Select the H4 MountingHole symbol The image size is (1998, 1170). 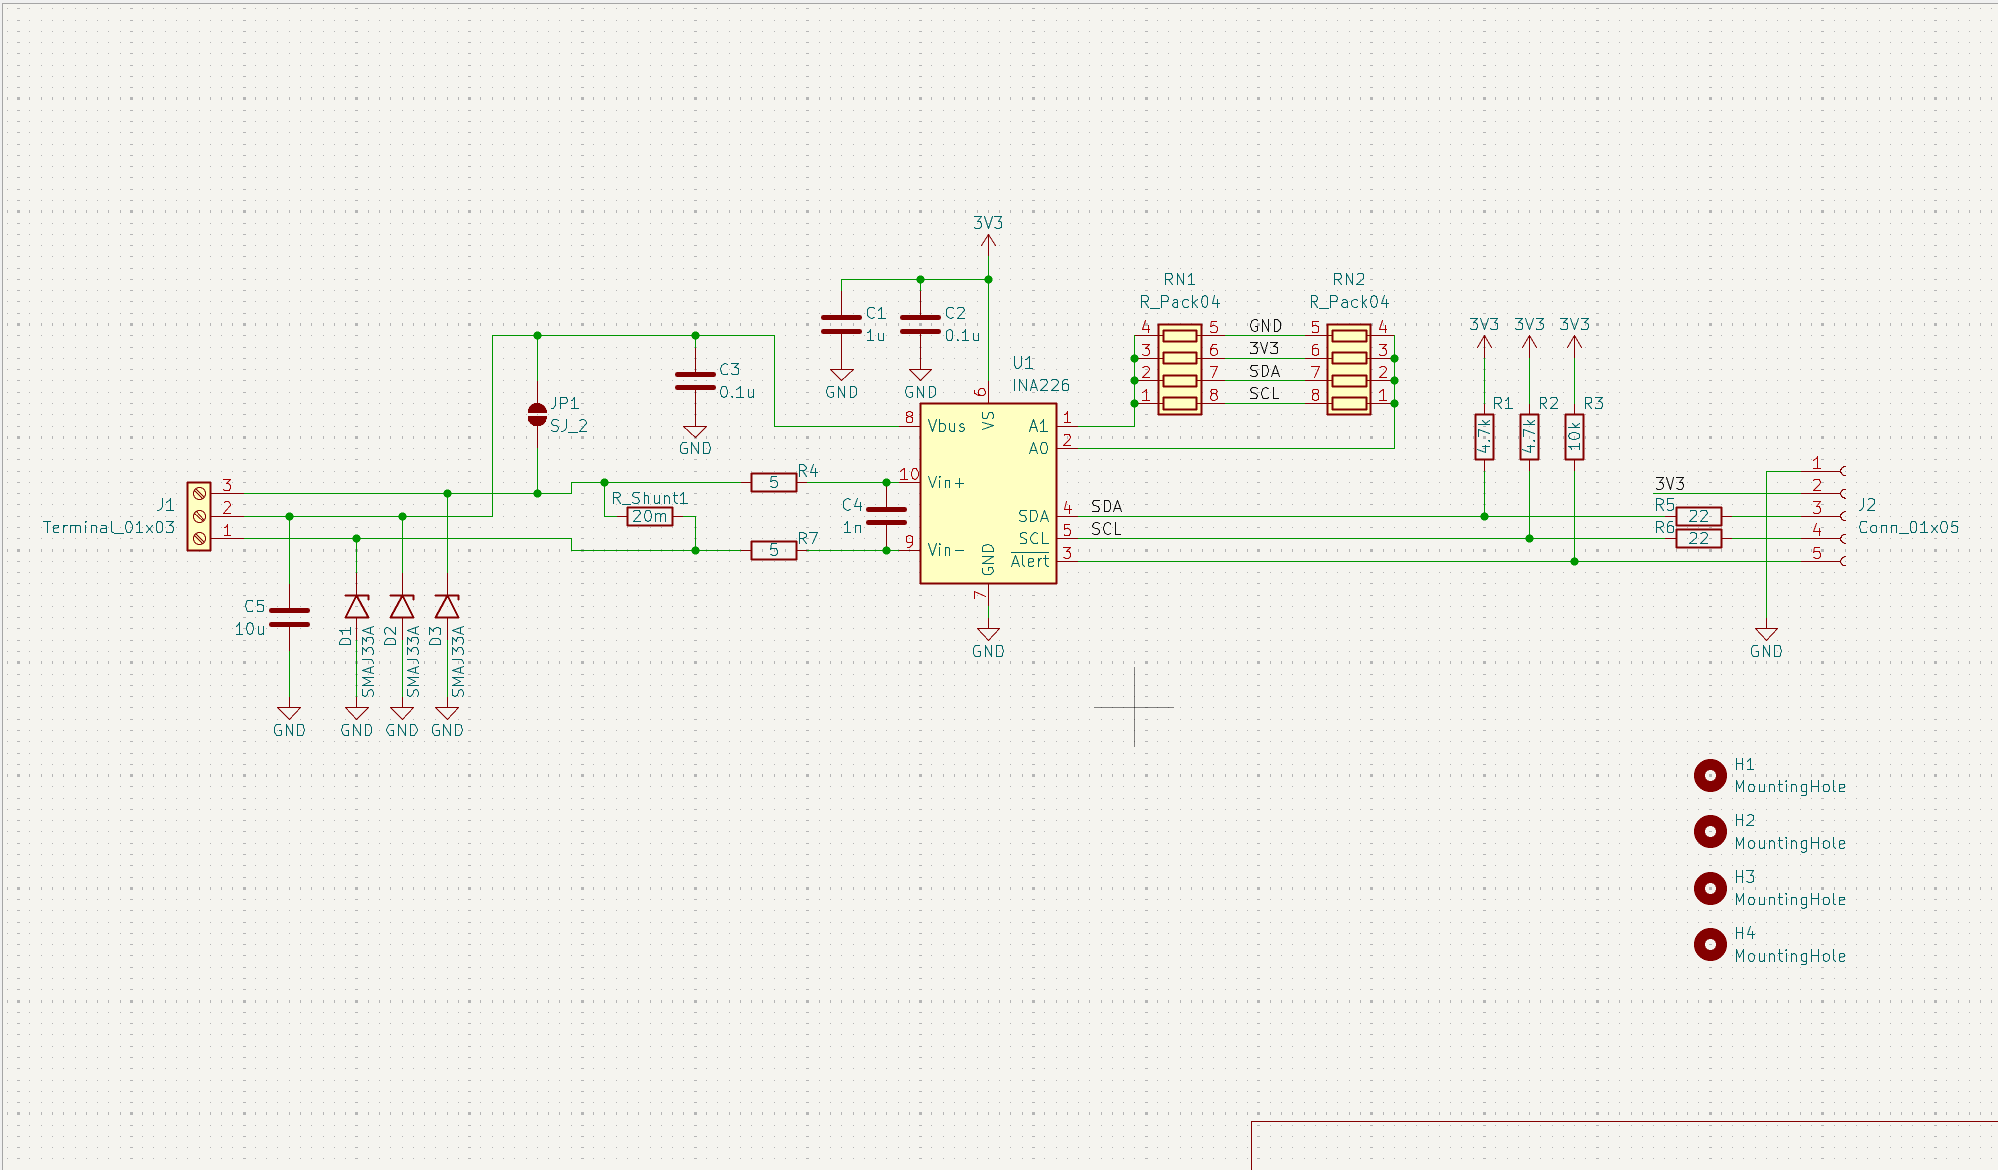(x=1710, y=944)
